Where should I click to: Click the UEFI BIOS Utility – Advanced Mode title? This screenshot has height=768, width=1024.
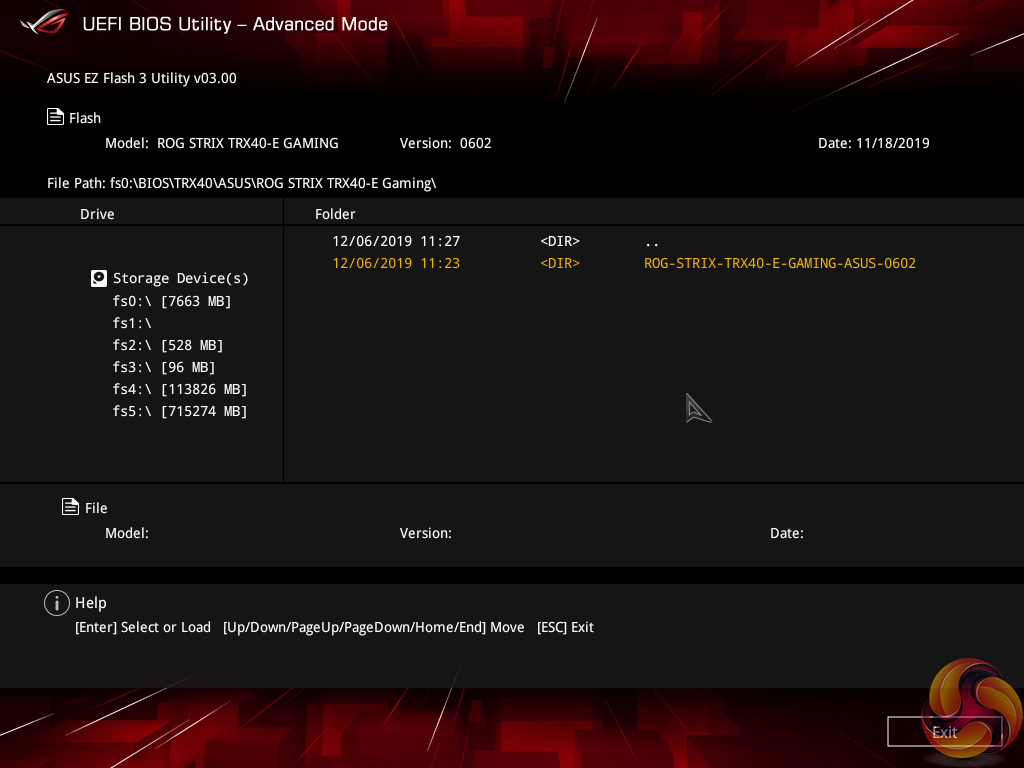click(235, 24)
